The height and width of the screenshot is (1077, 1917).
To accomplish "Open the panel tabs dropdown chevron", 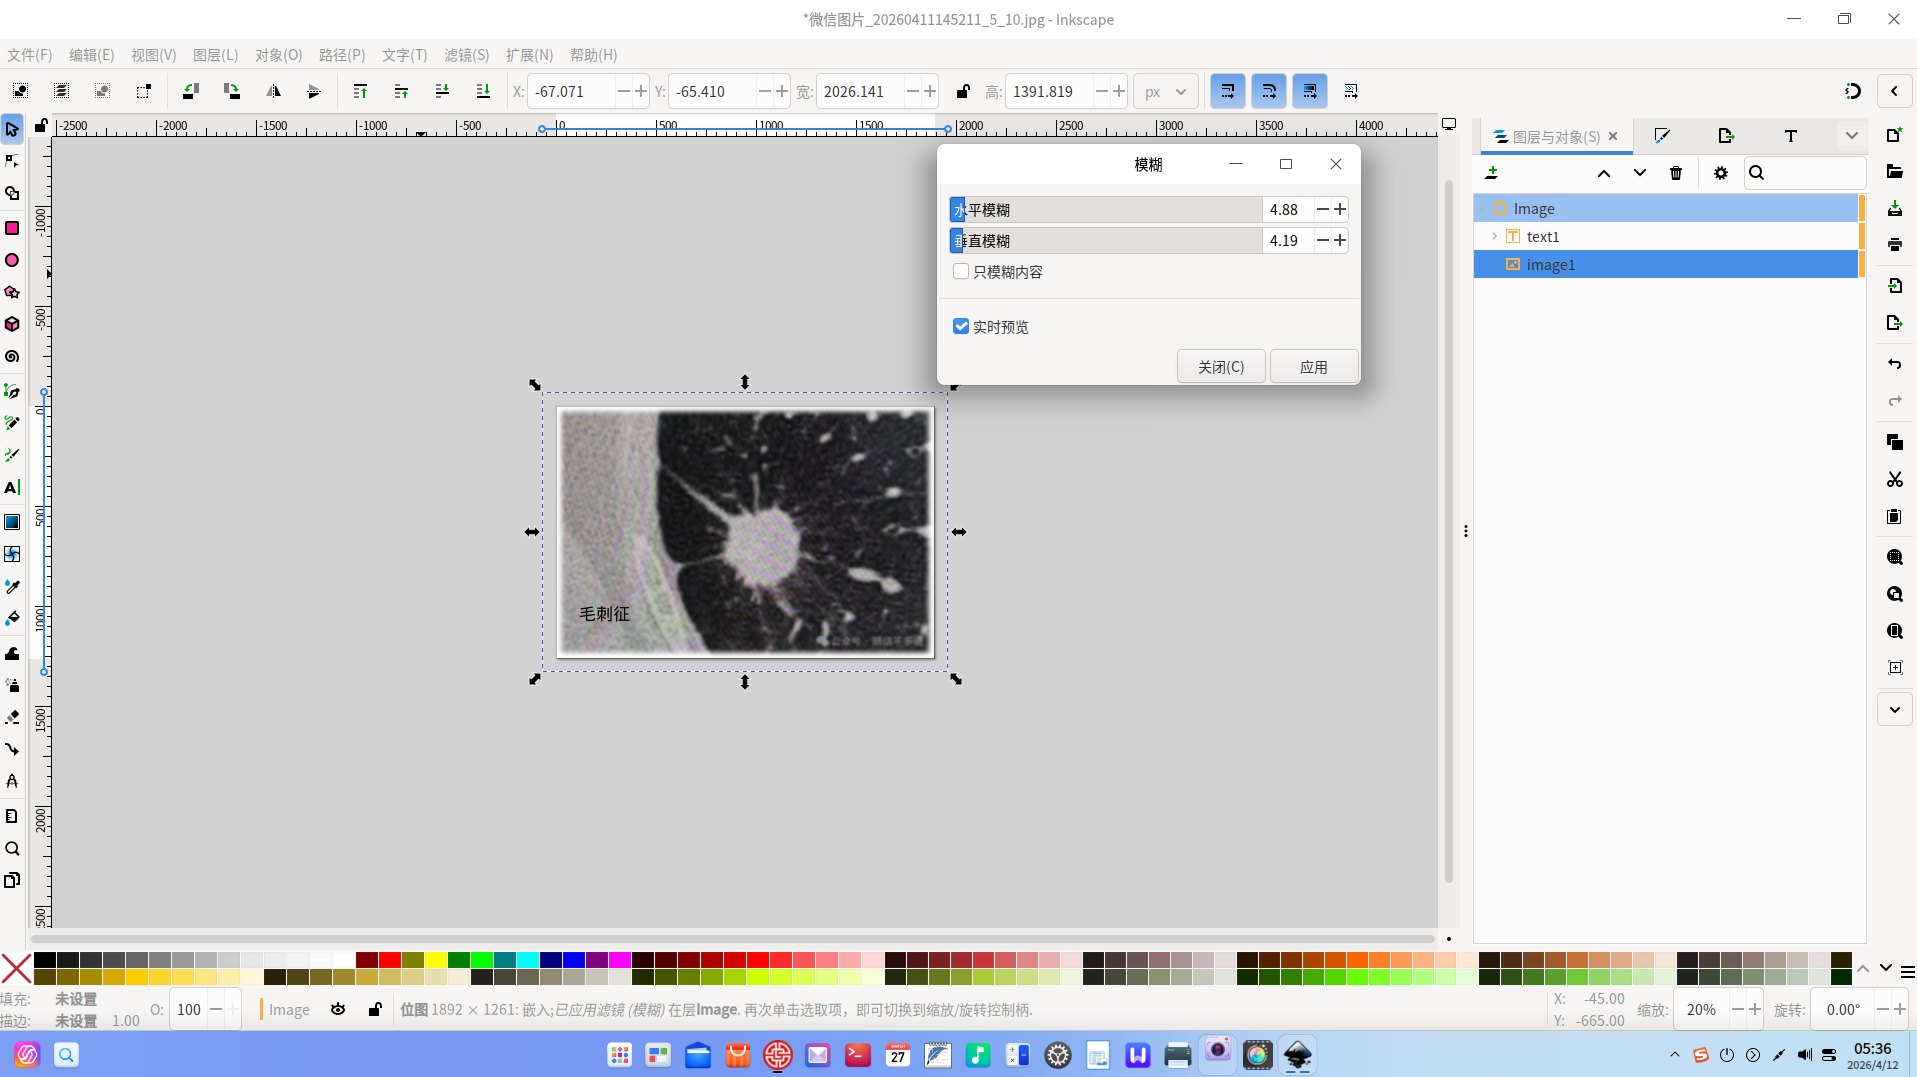I will [1851, 136].
